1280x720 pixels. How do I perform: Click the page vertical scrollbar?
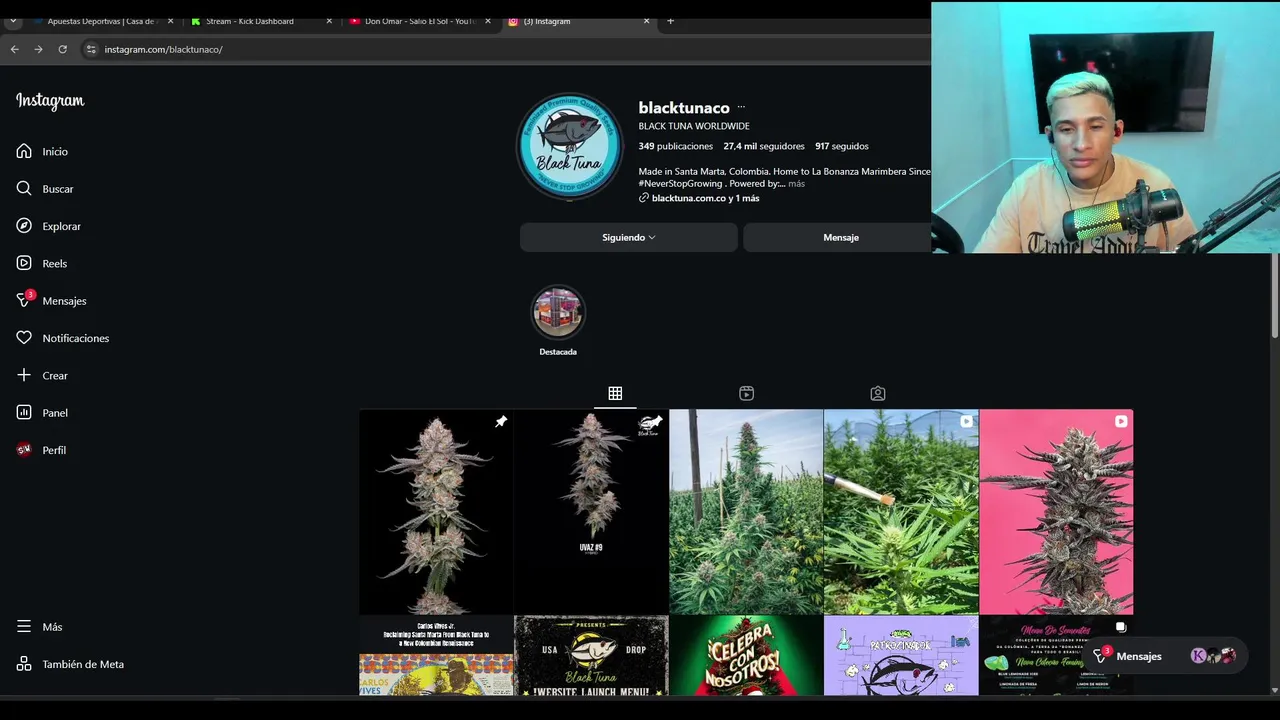[1274, 295]
